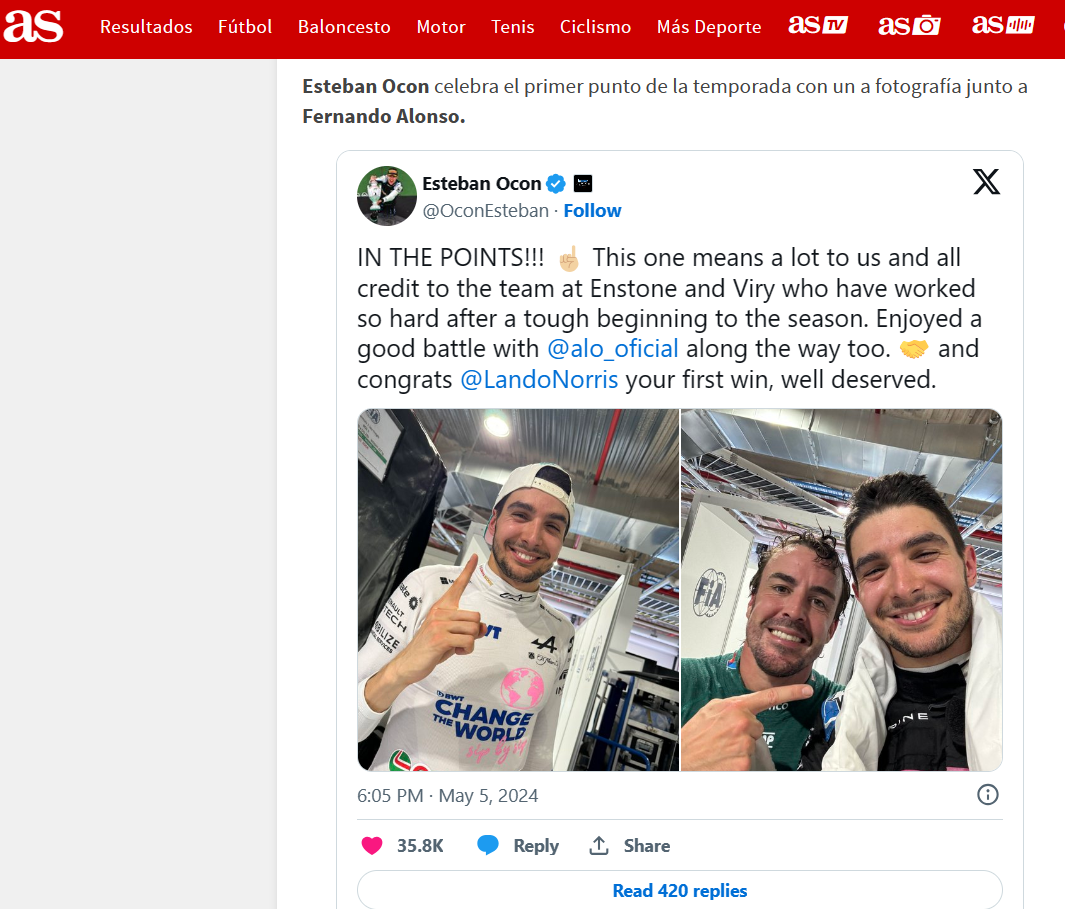This screenshot has height=909, width=1065.
Task: Open the selfie photo with Alonso
Action: [842, 590]
